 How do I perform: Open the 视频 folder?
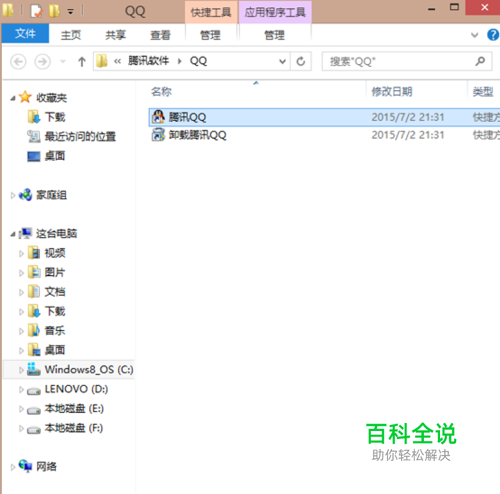click(55, 253)
